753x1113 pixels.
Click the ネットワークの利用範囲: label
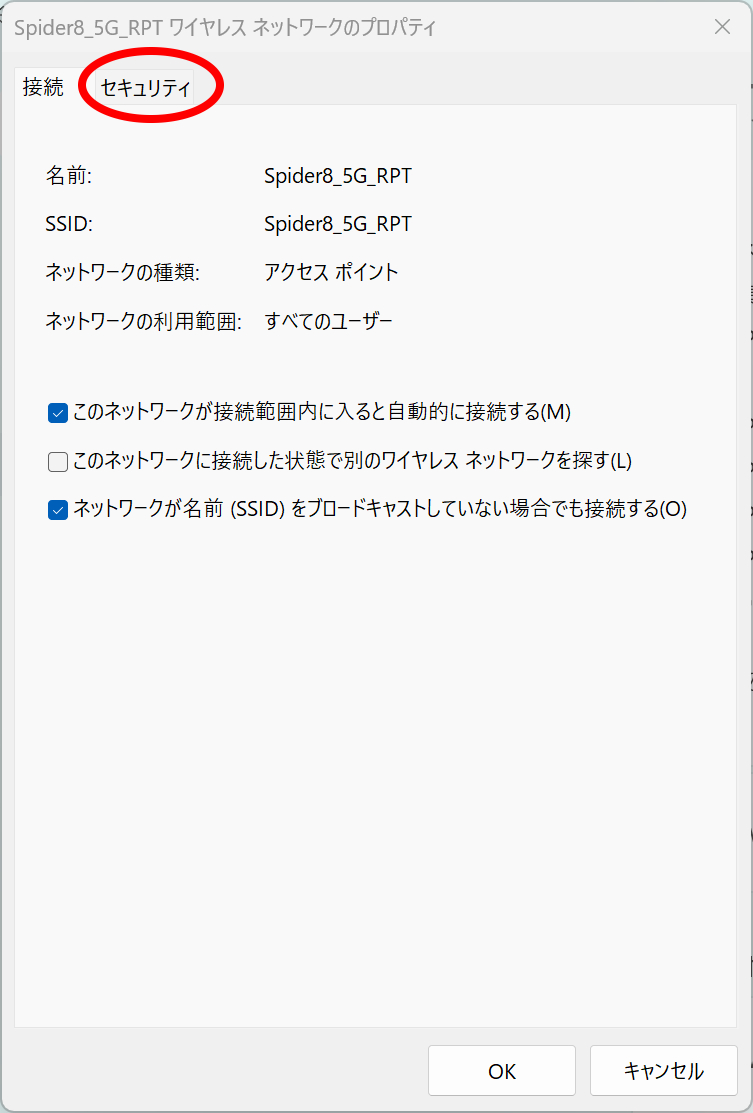[144, 322]
